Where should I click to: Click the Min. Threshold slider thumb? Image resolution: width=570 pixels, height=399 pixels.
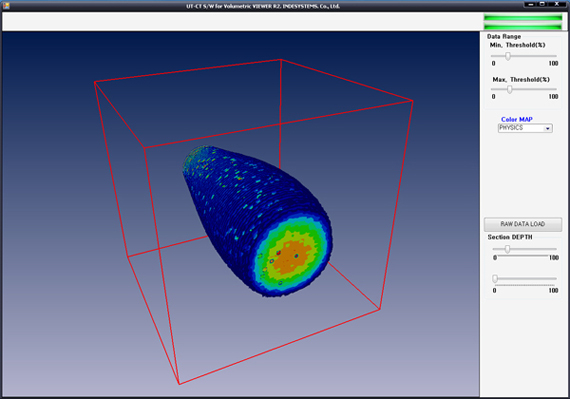pyautogui.click(x=508, y=56)
